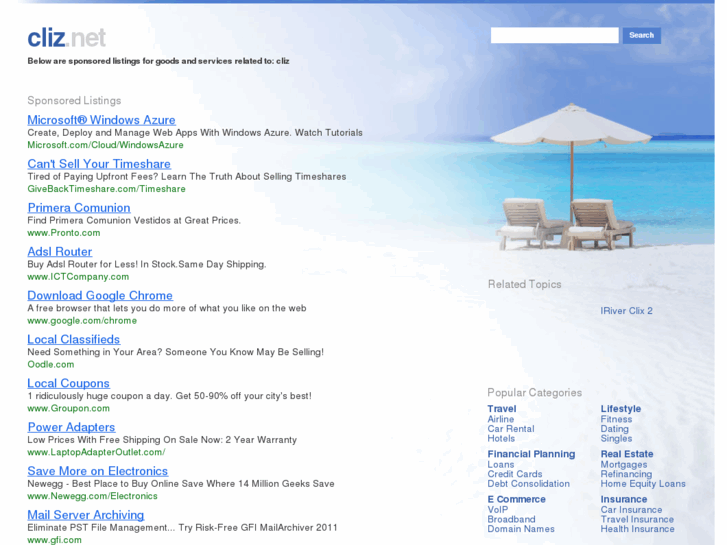
Task: Visit Microsoft.com/Cloud/WindowsAzure green URL
Action: (105, 145)
